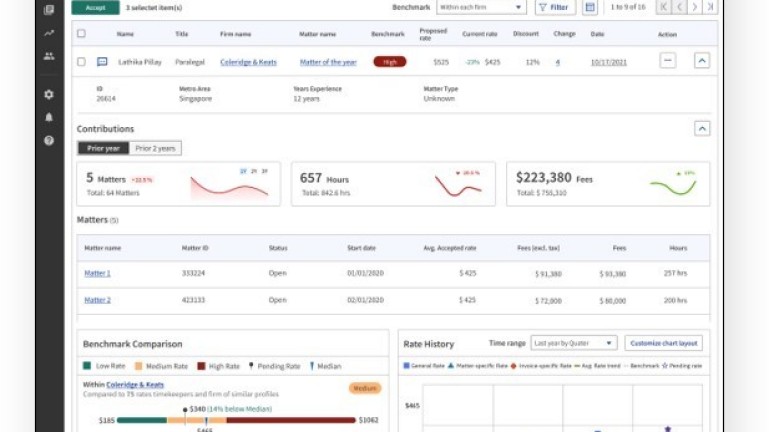Switch to the Prior 2 years tab
The width and height of the screenshot is (769, 432).
tap(155, 148)
